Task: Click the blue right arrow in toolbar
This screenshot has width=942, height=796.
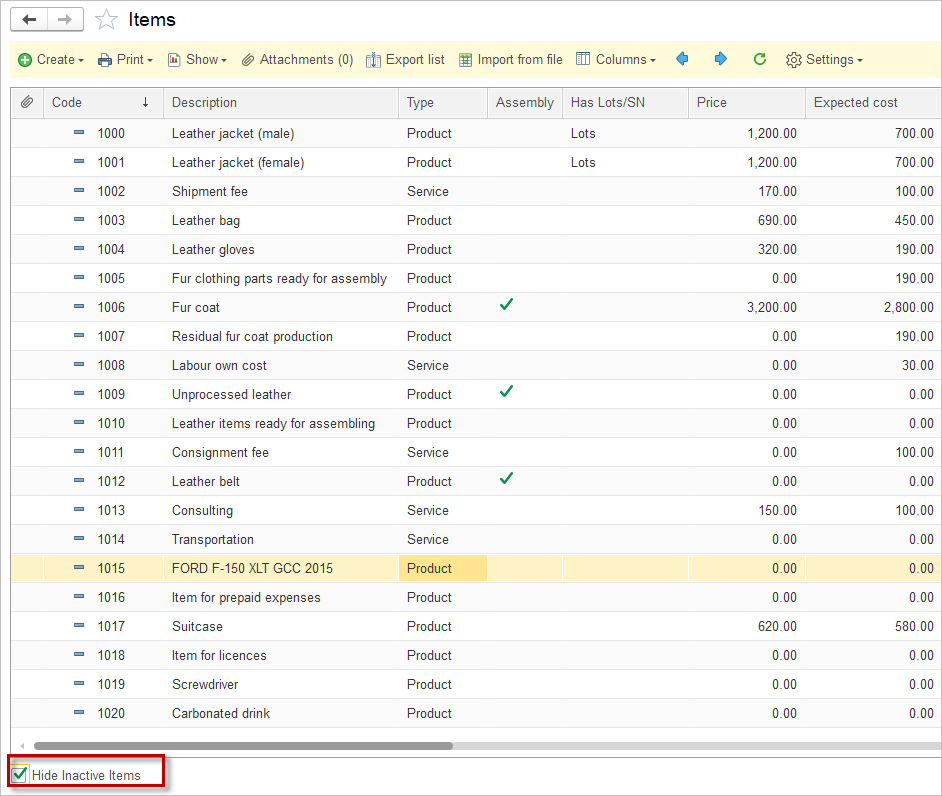Action: coord(720,60)
